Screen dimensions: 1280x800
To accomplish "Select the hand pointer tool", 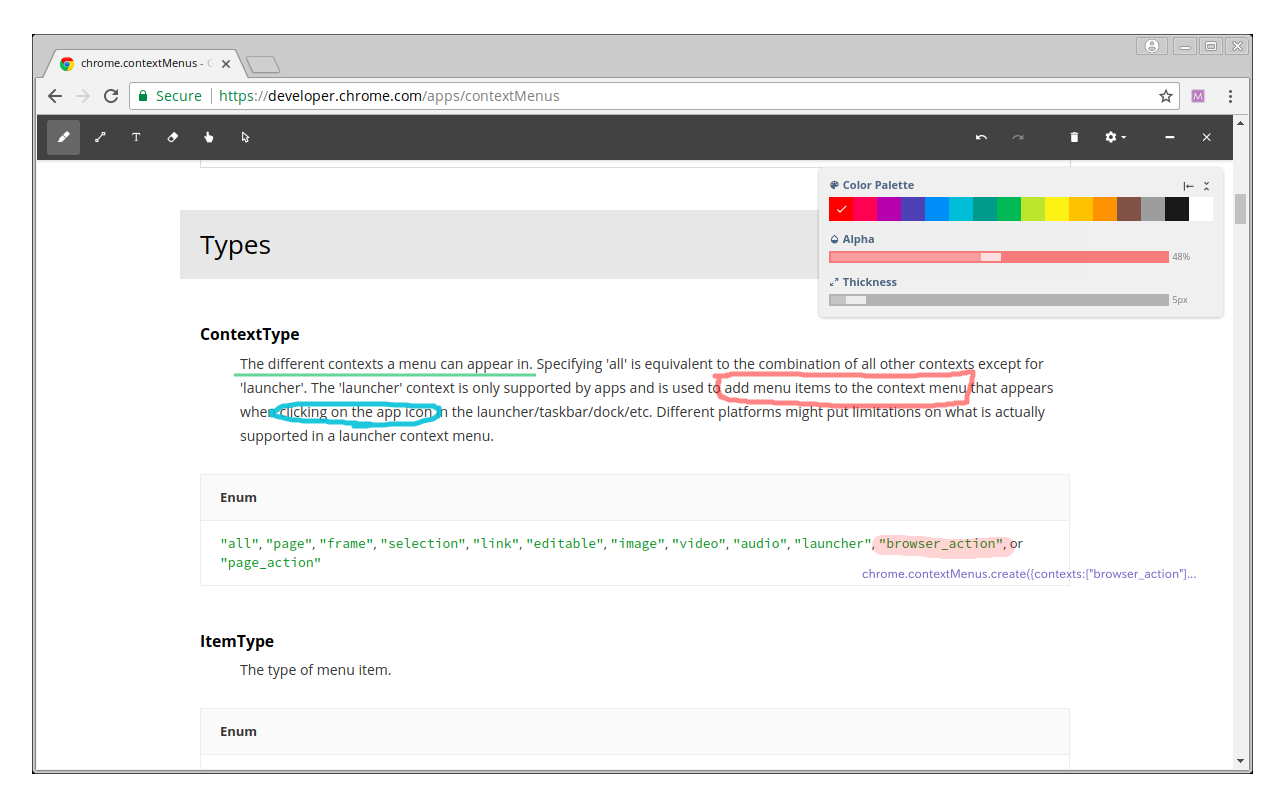I will coord(209,137).
